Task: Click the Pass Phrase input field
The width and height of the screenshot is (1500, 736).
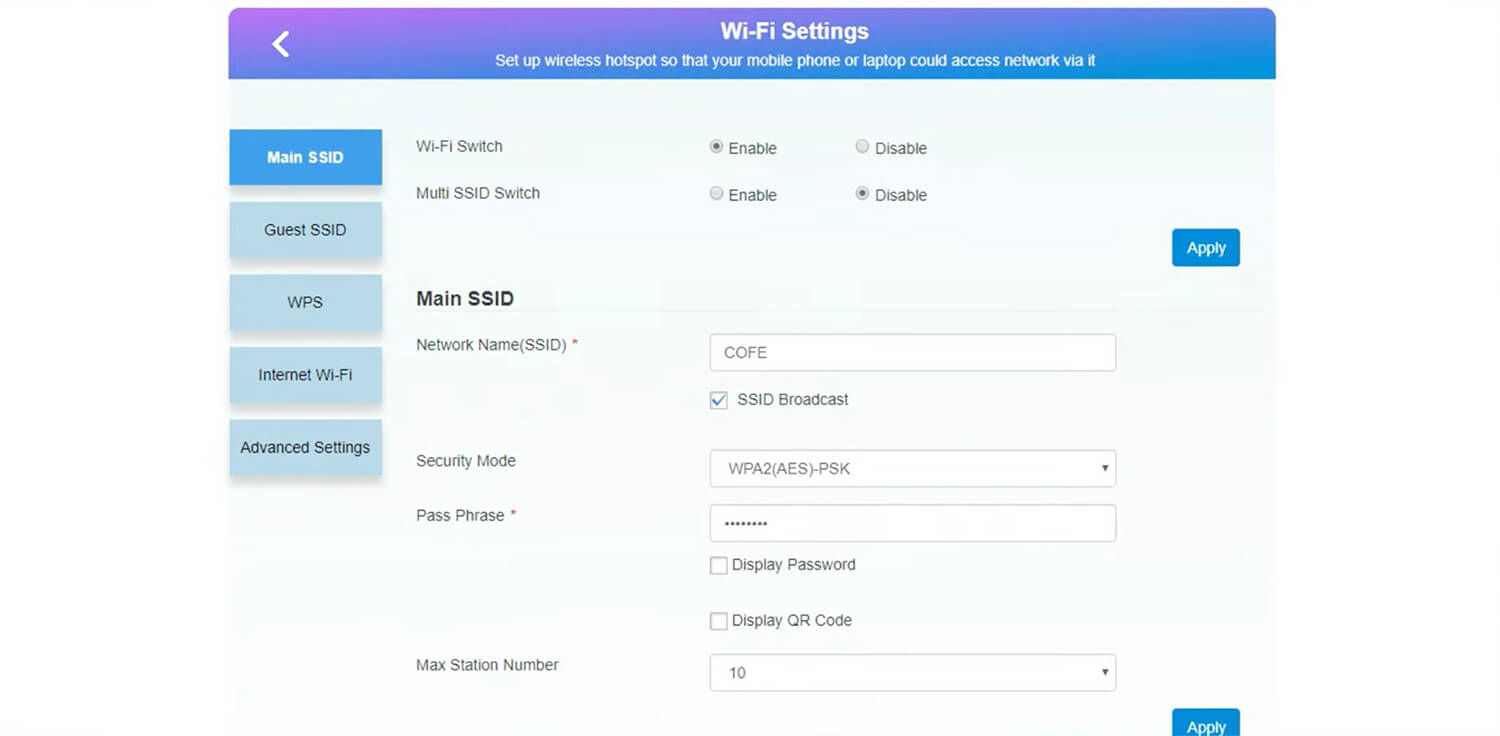Action: click(x=911, y=523)
